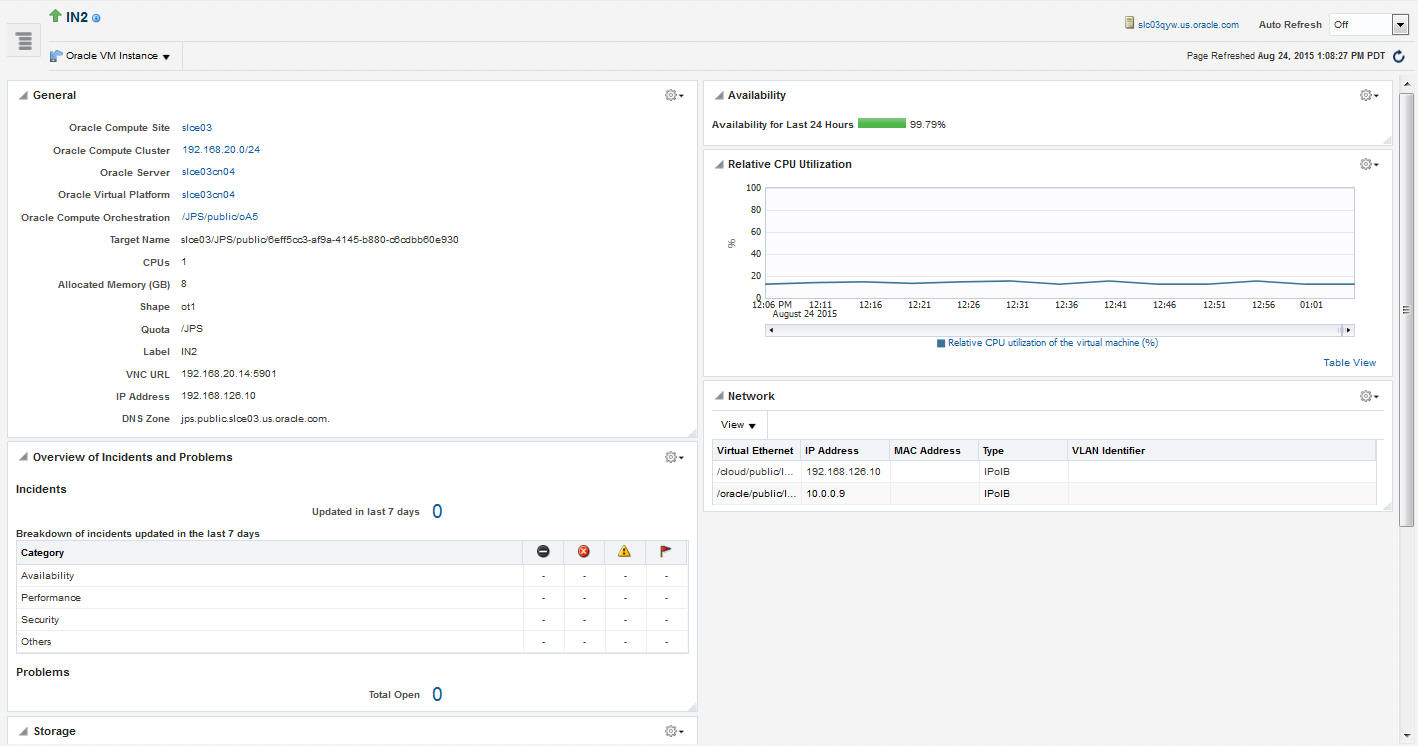Screen dimensions: 1418x746
Task: Click the CPU chart time range scrollbar
Action: point(1059,330)
